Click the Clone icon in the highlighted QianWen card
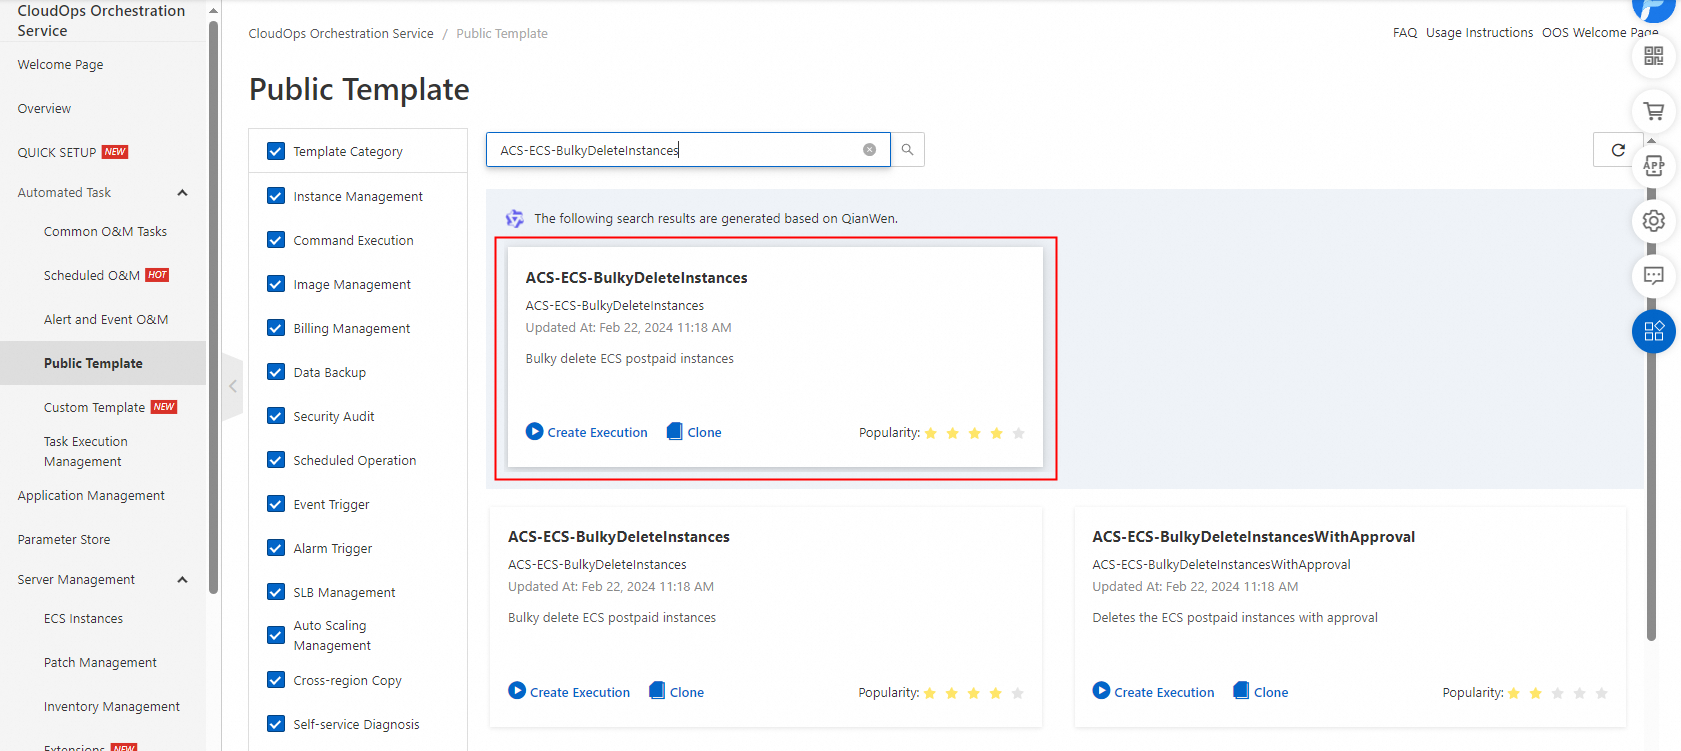The height and width of the screenshot is (751, 1681). [675, 432]
